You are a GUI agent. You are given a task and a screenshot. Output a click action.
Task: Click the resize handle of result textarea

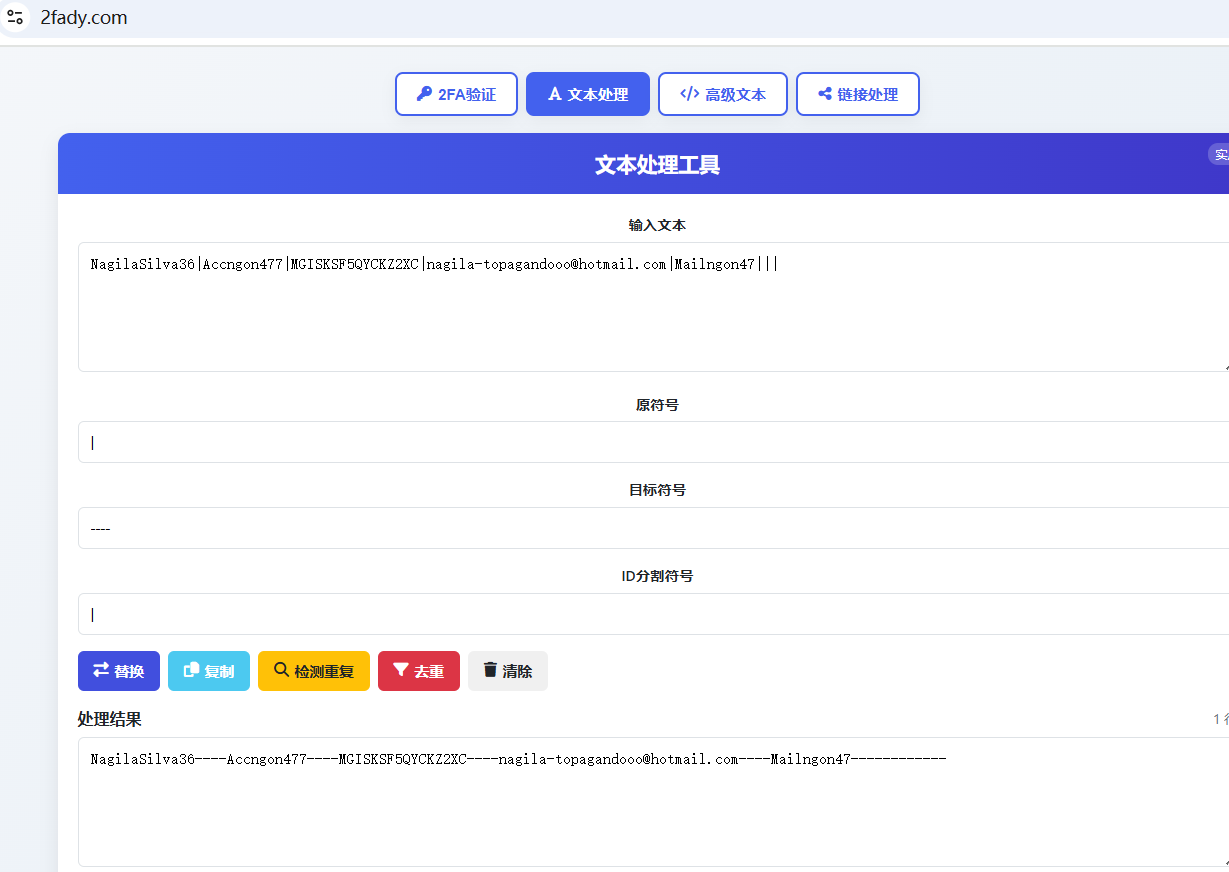tap(1225, 862)
